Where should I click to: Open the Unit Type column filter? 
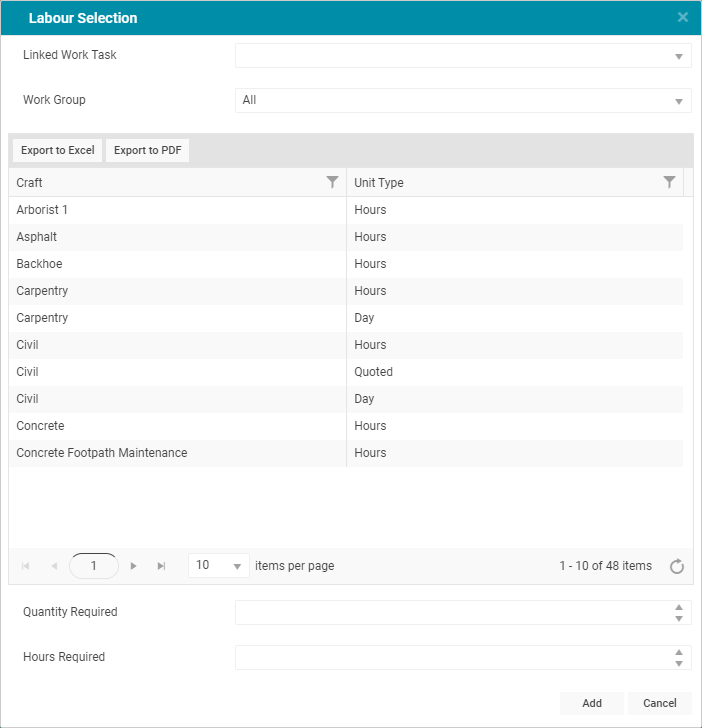point(669,182)
